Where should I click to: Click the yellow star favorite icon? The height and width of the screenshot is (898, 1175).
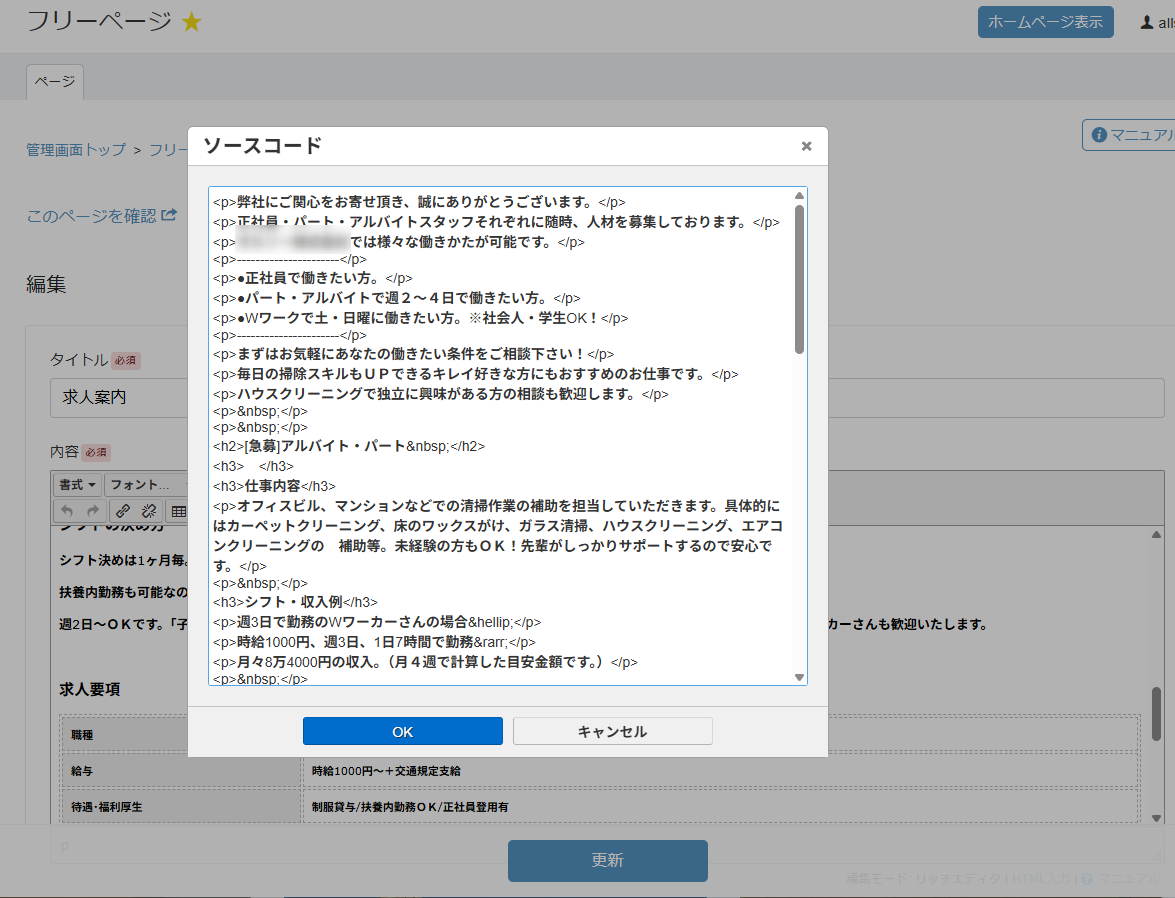pos(191,22)
